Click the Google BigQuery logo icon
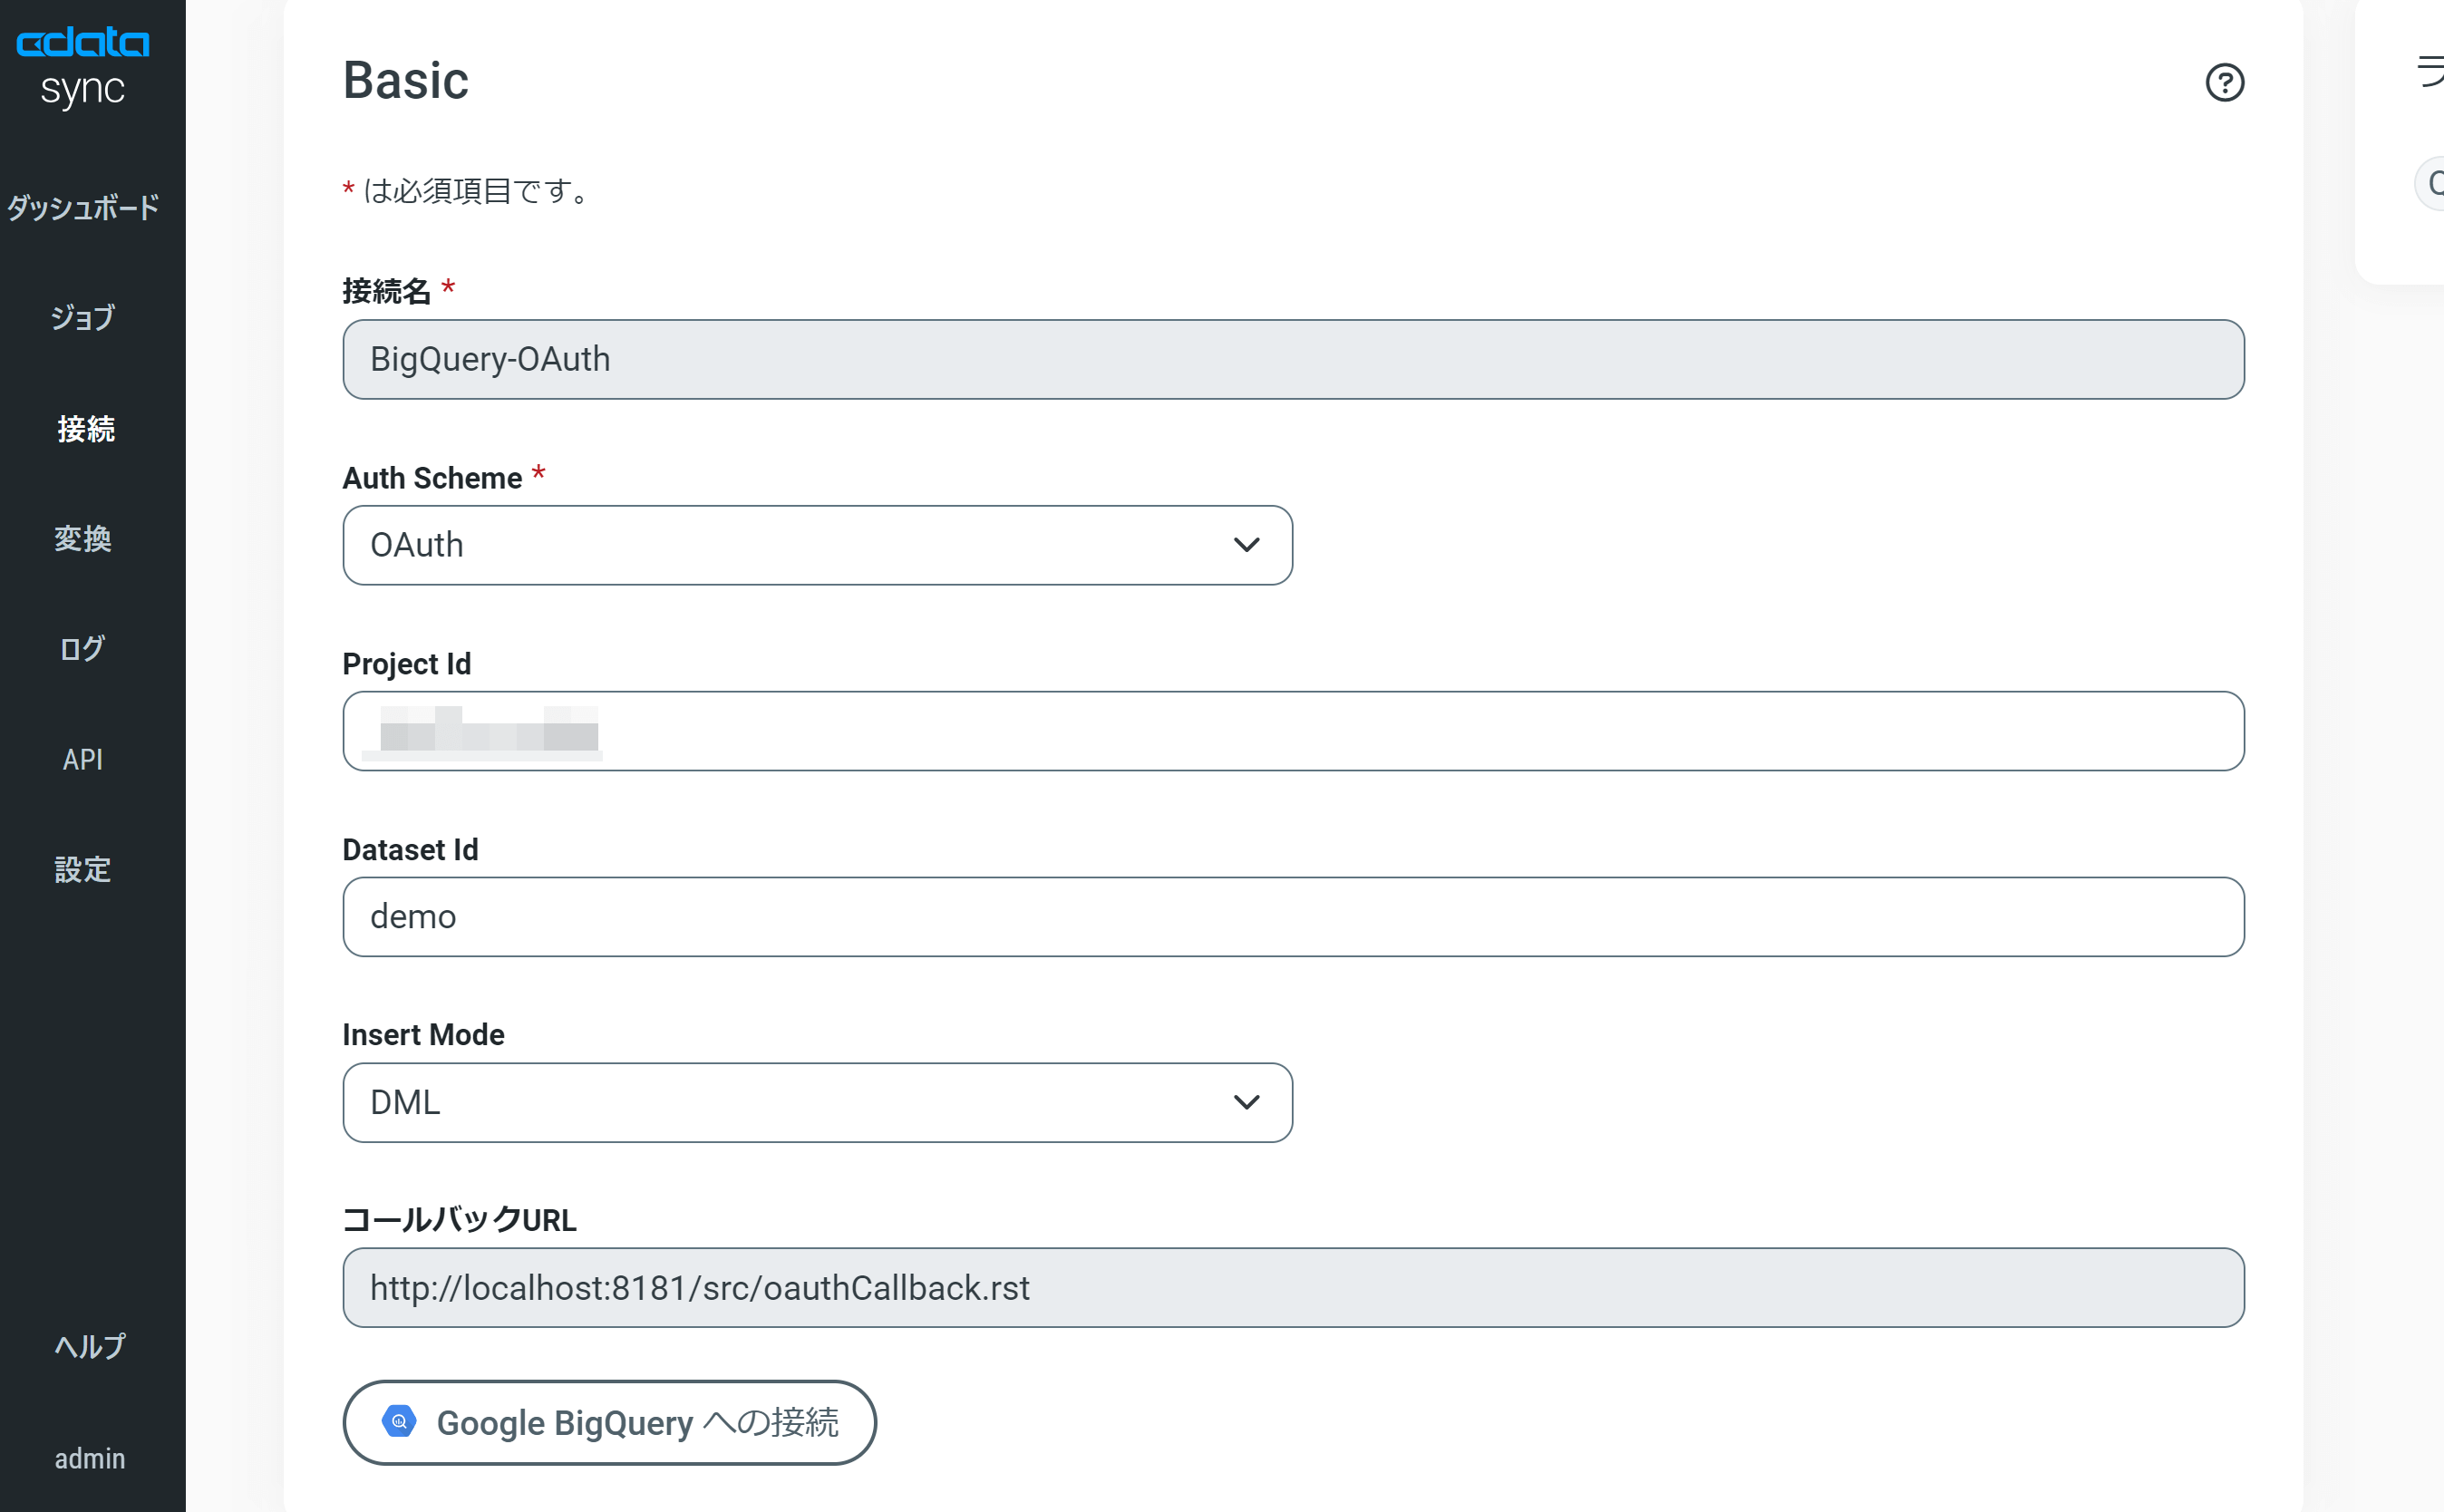 pyautogui.click(x=399, y=1421)
